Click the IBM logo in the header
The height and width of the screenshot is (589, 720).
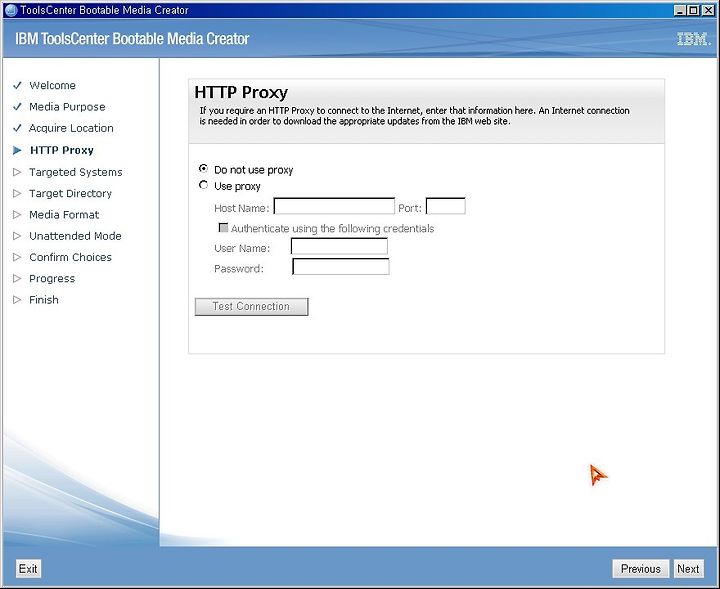tap(693, 39)
